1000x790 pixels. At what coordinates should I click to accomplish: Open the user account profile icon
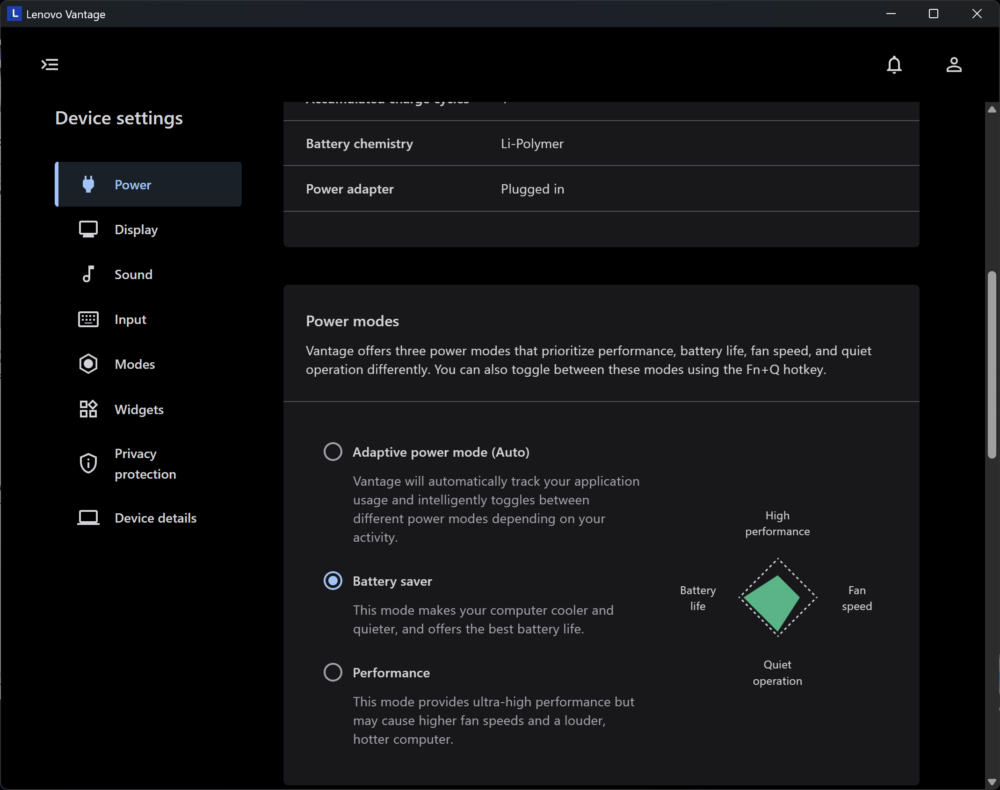pyautogui.click(x=953, y=64)
